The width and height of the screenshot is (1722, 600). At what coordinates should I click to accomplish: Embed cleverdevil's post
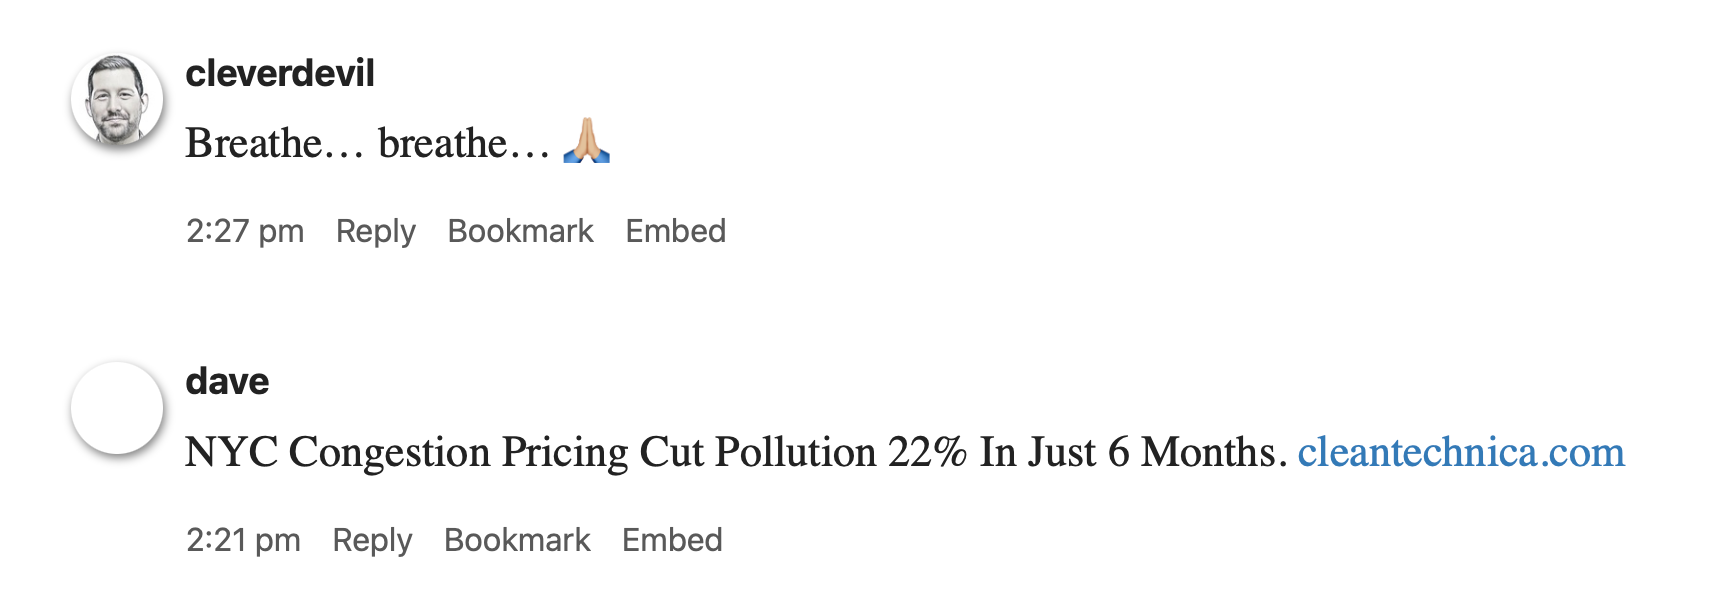[675, 231]
